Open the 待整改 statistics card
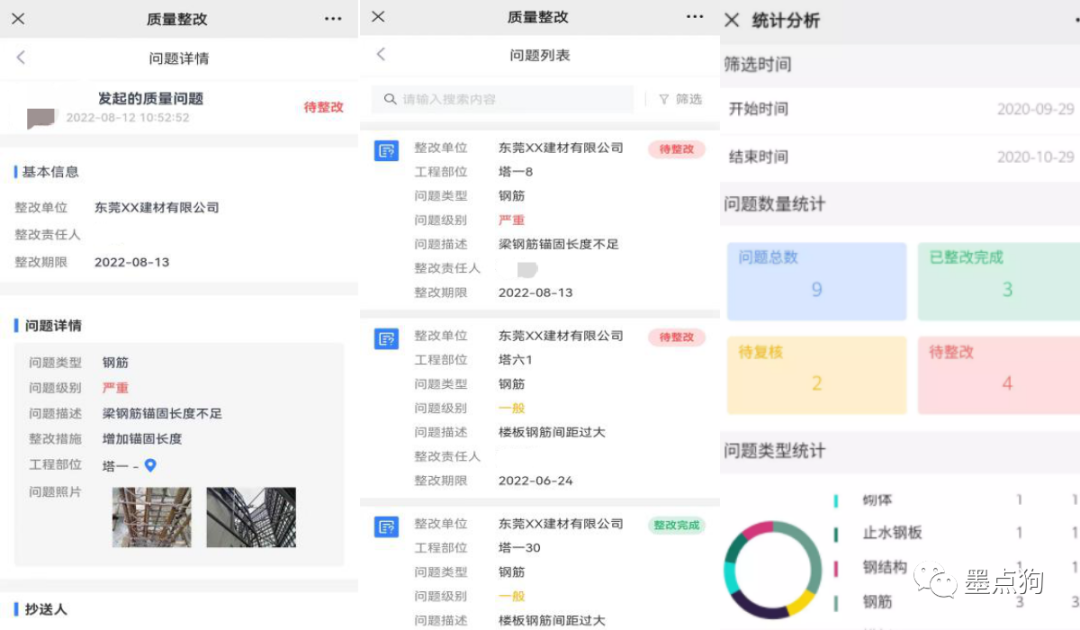This screenshot has width=1080, height=630. [1000, 375]
